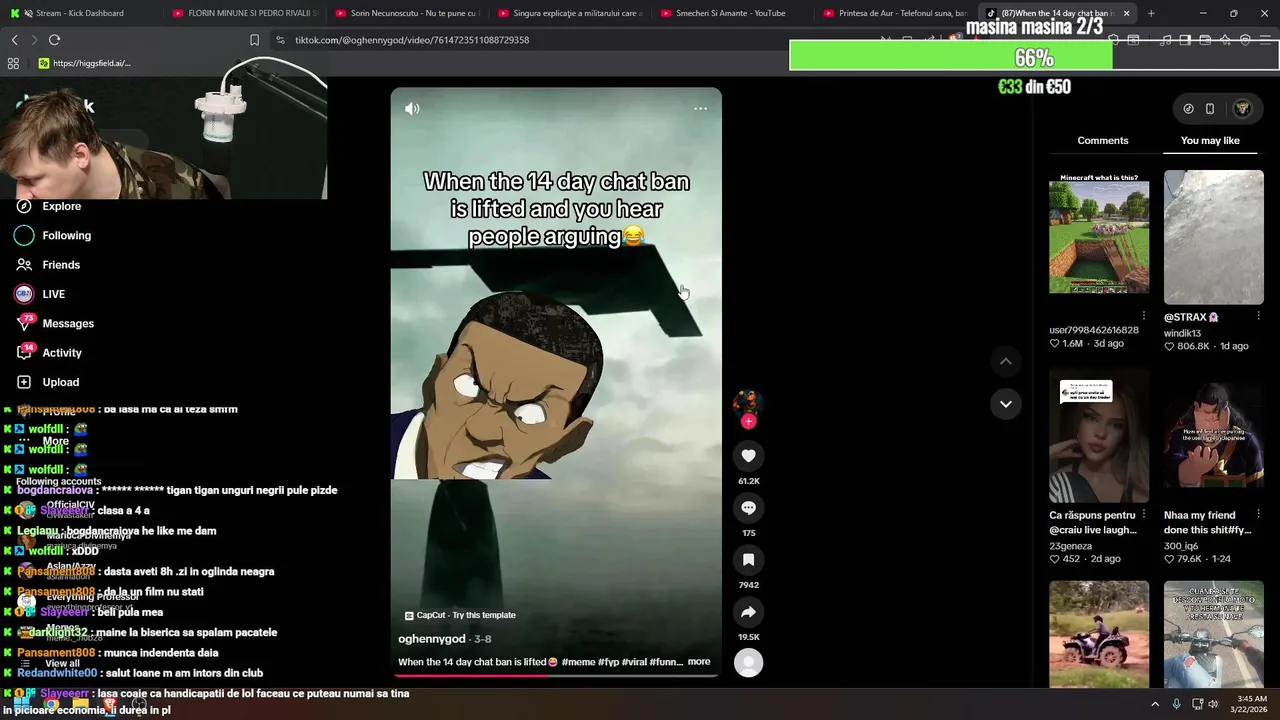Open the video more options (three dots)

point(700,109)
